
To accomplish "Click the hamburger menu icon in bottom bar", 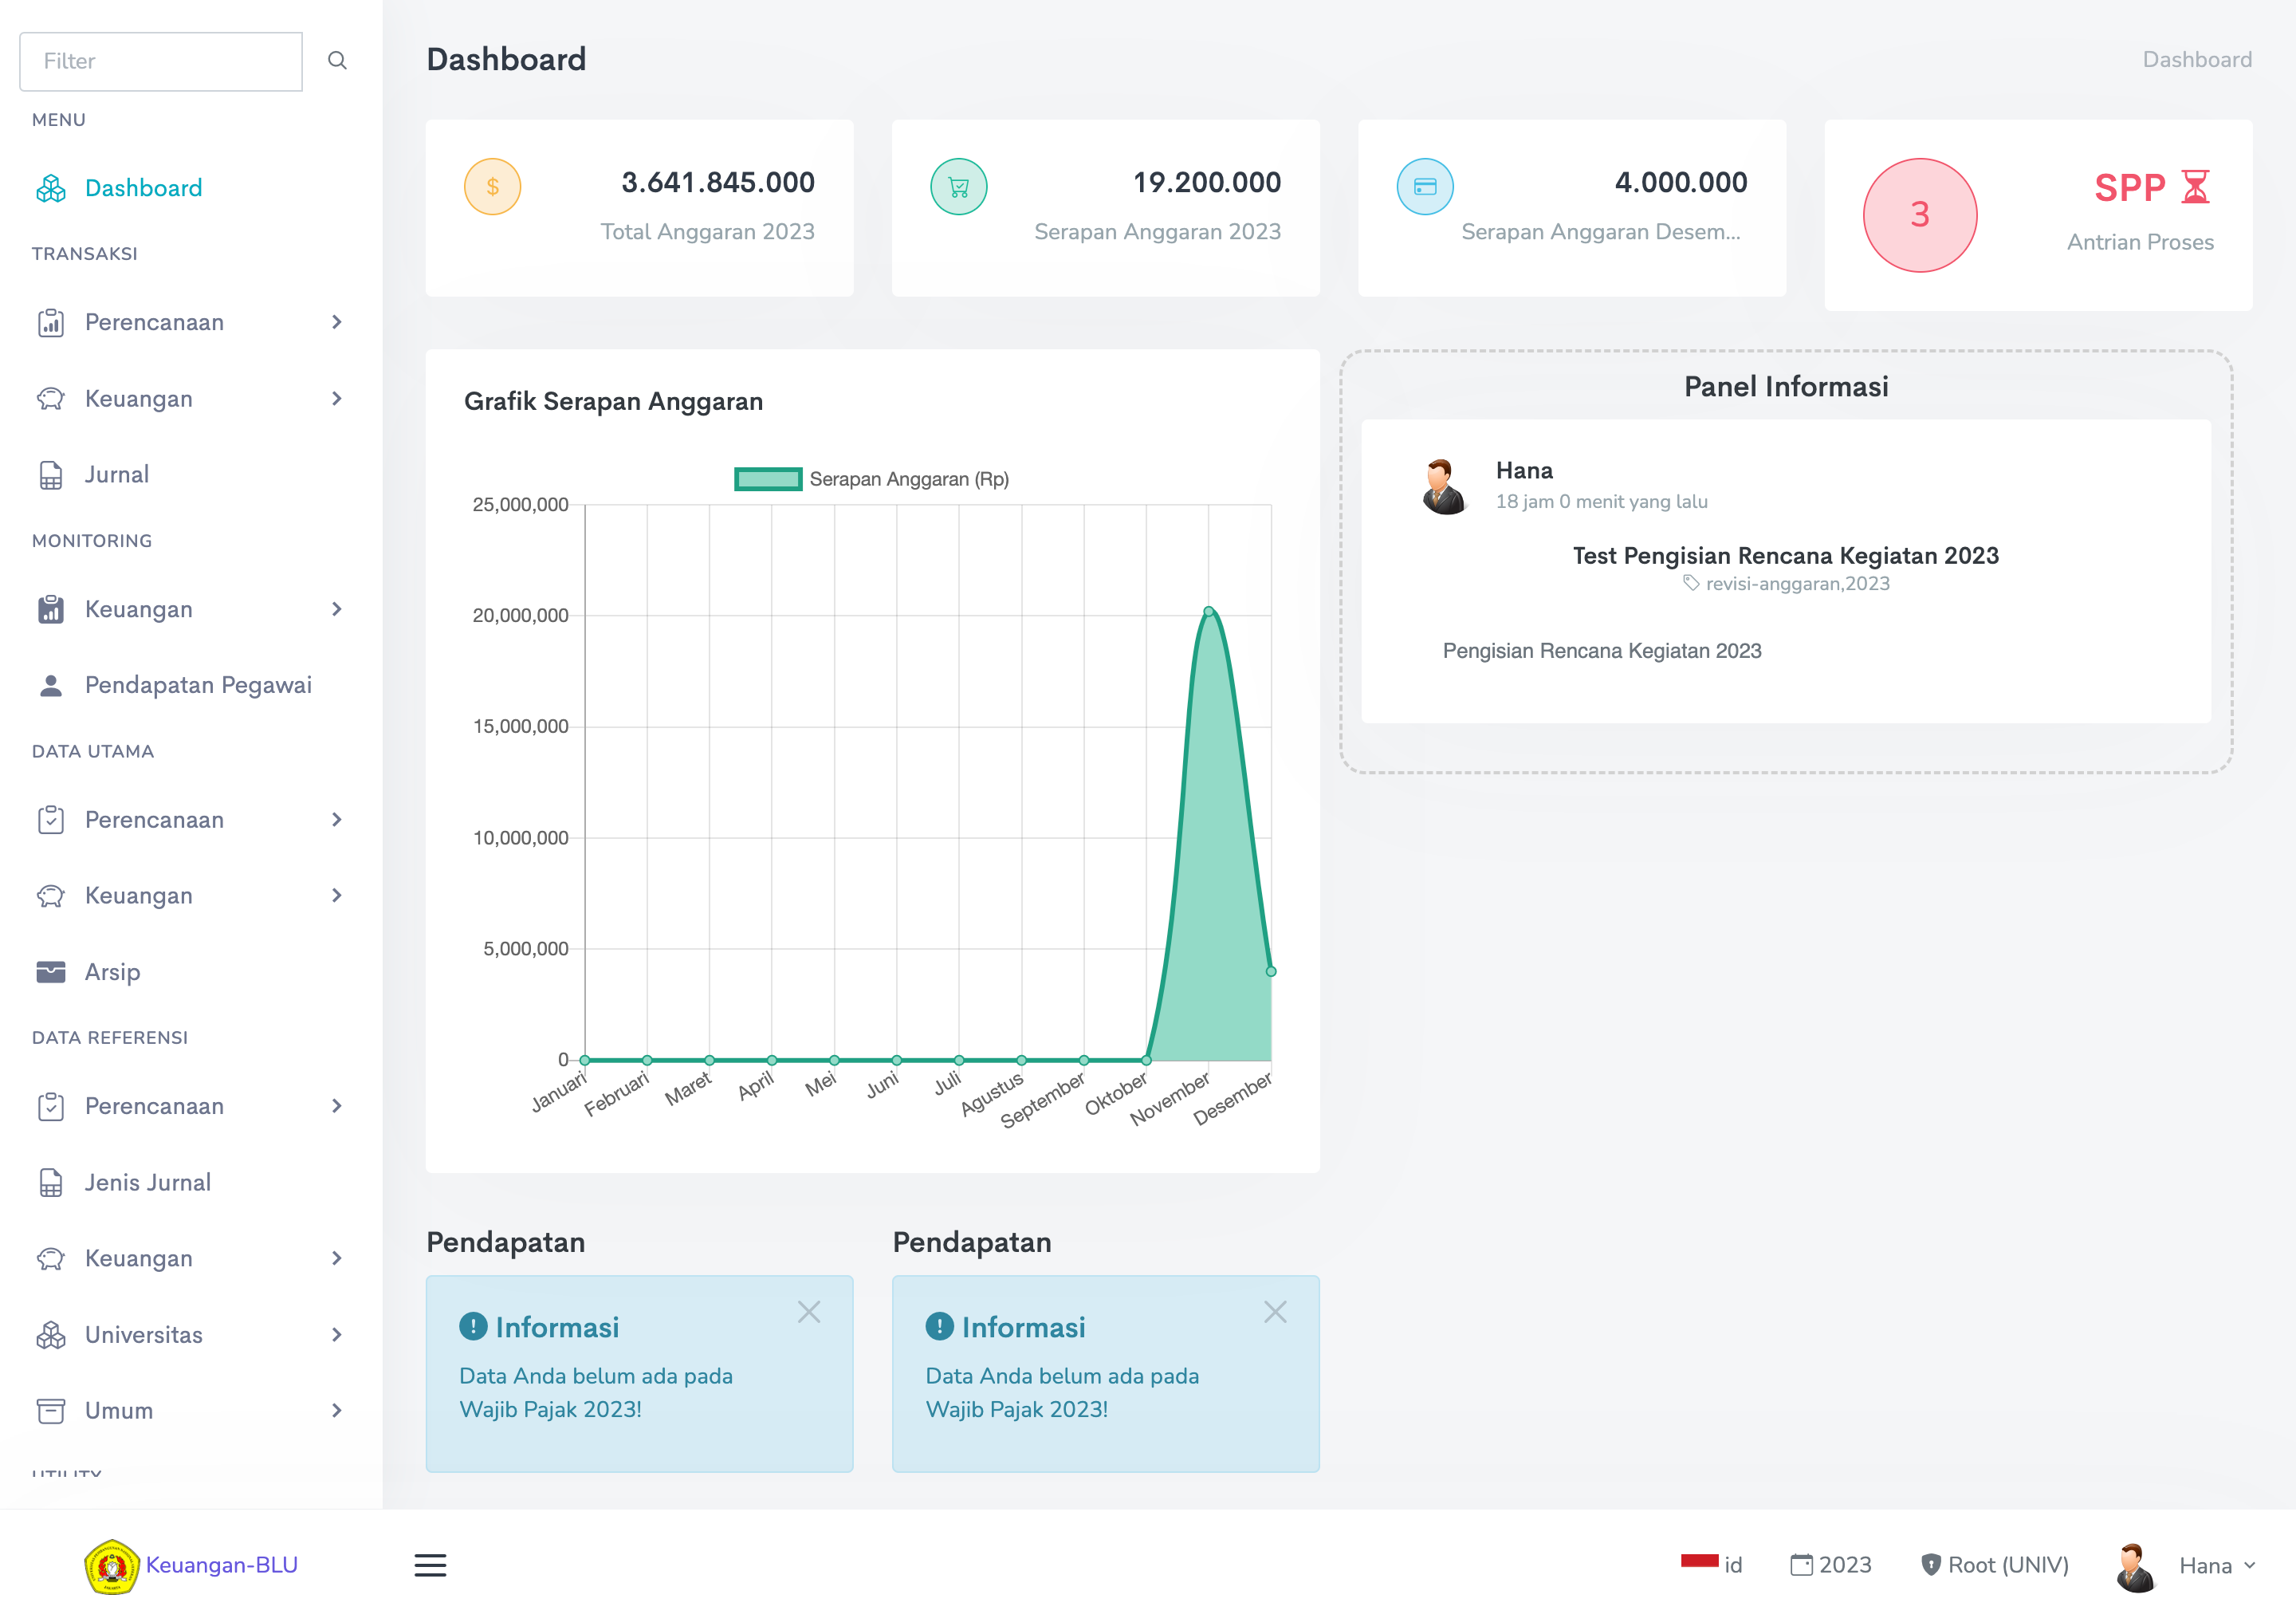I will pyautogui.click(x=430, y=1565).
